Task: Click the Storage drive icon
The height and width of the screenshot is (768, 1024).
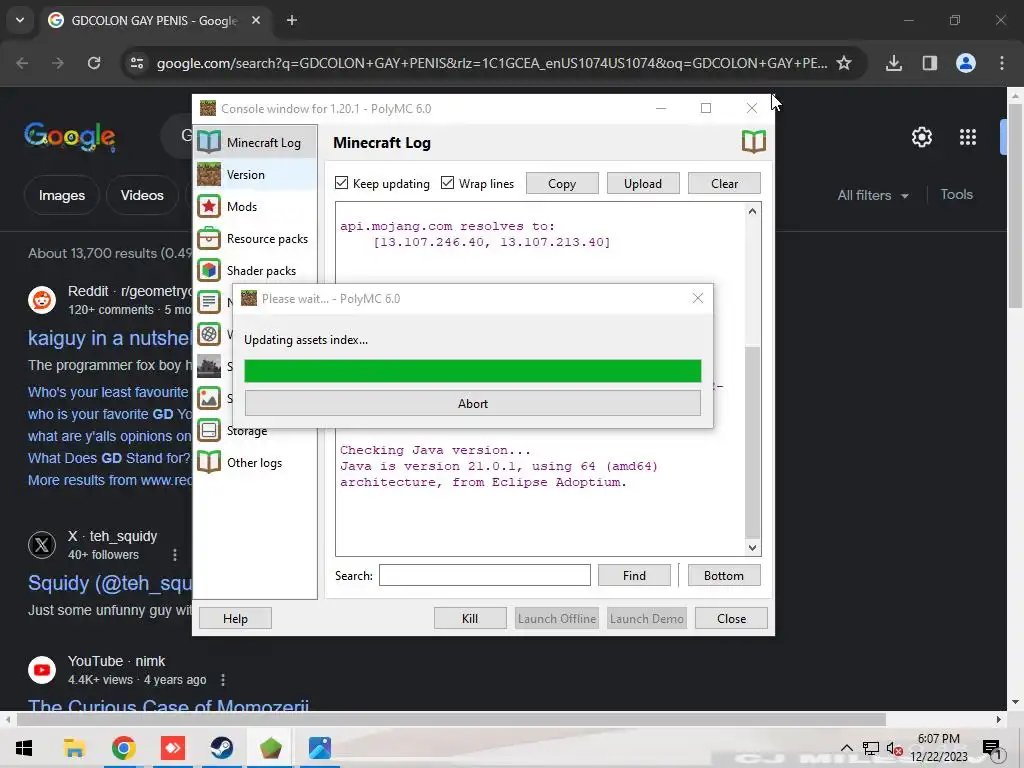Action: (209, 430)
